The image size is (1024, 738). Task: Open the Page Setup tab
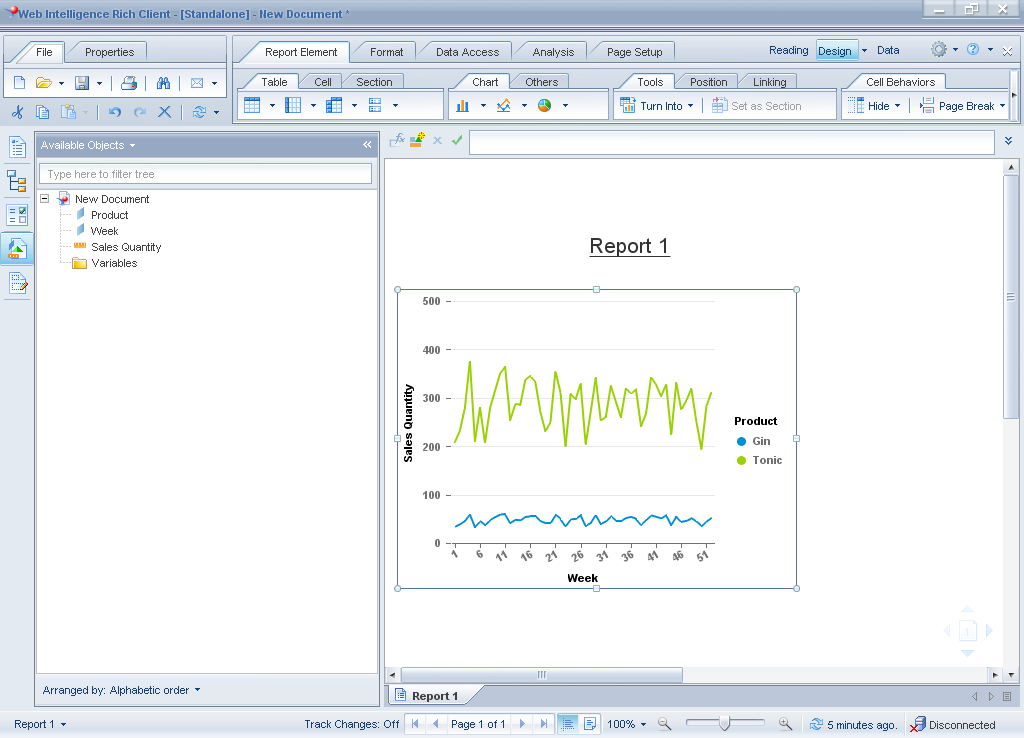634,52
